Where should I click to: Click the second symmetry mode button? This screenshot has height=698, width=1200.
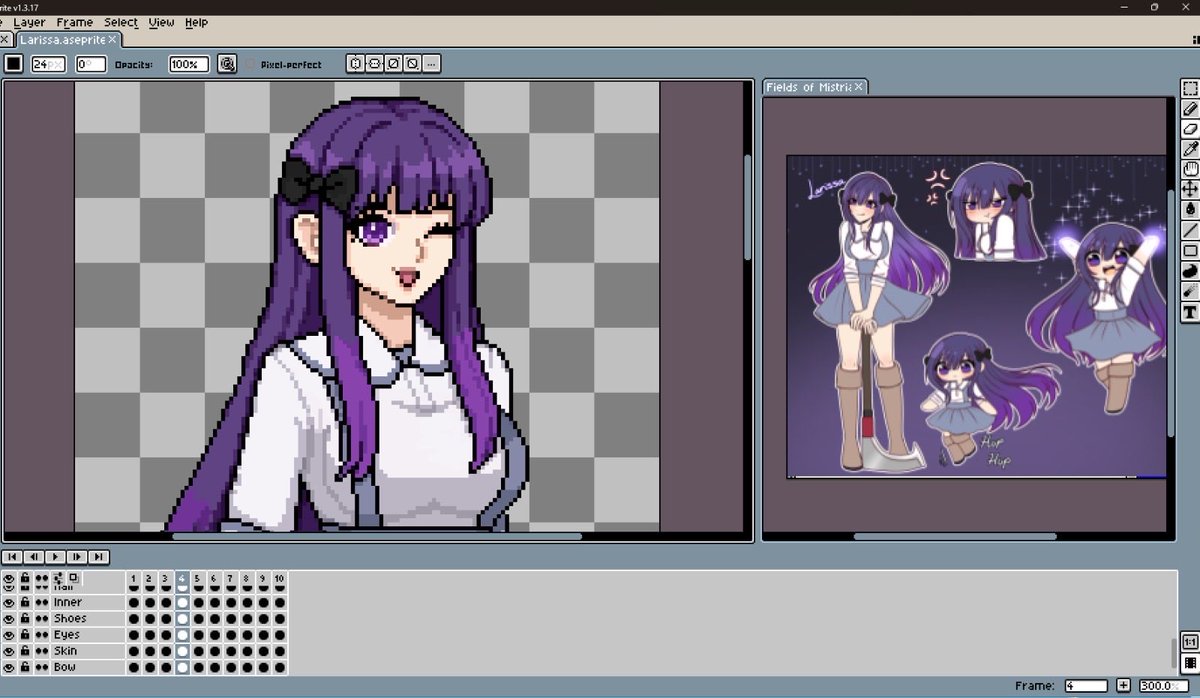374,64
